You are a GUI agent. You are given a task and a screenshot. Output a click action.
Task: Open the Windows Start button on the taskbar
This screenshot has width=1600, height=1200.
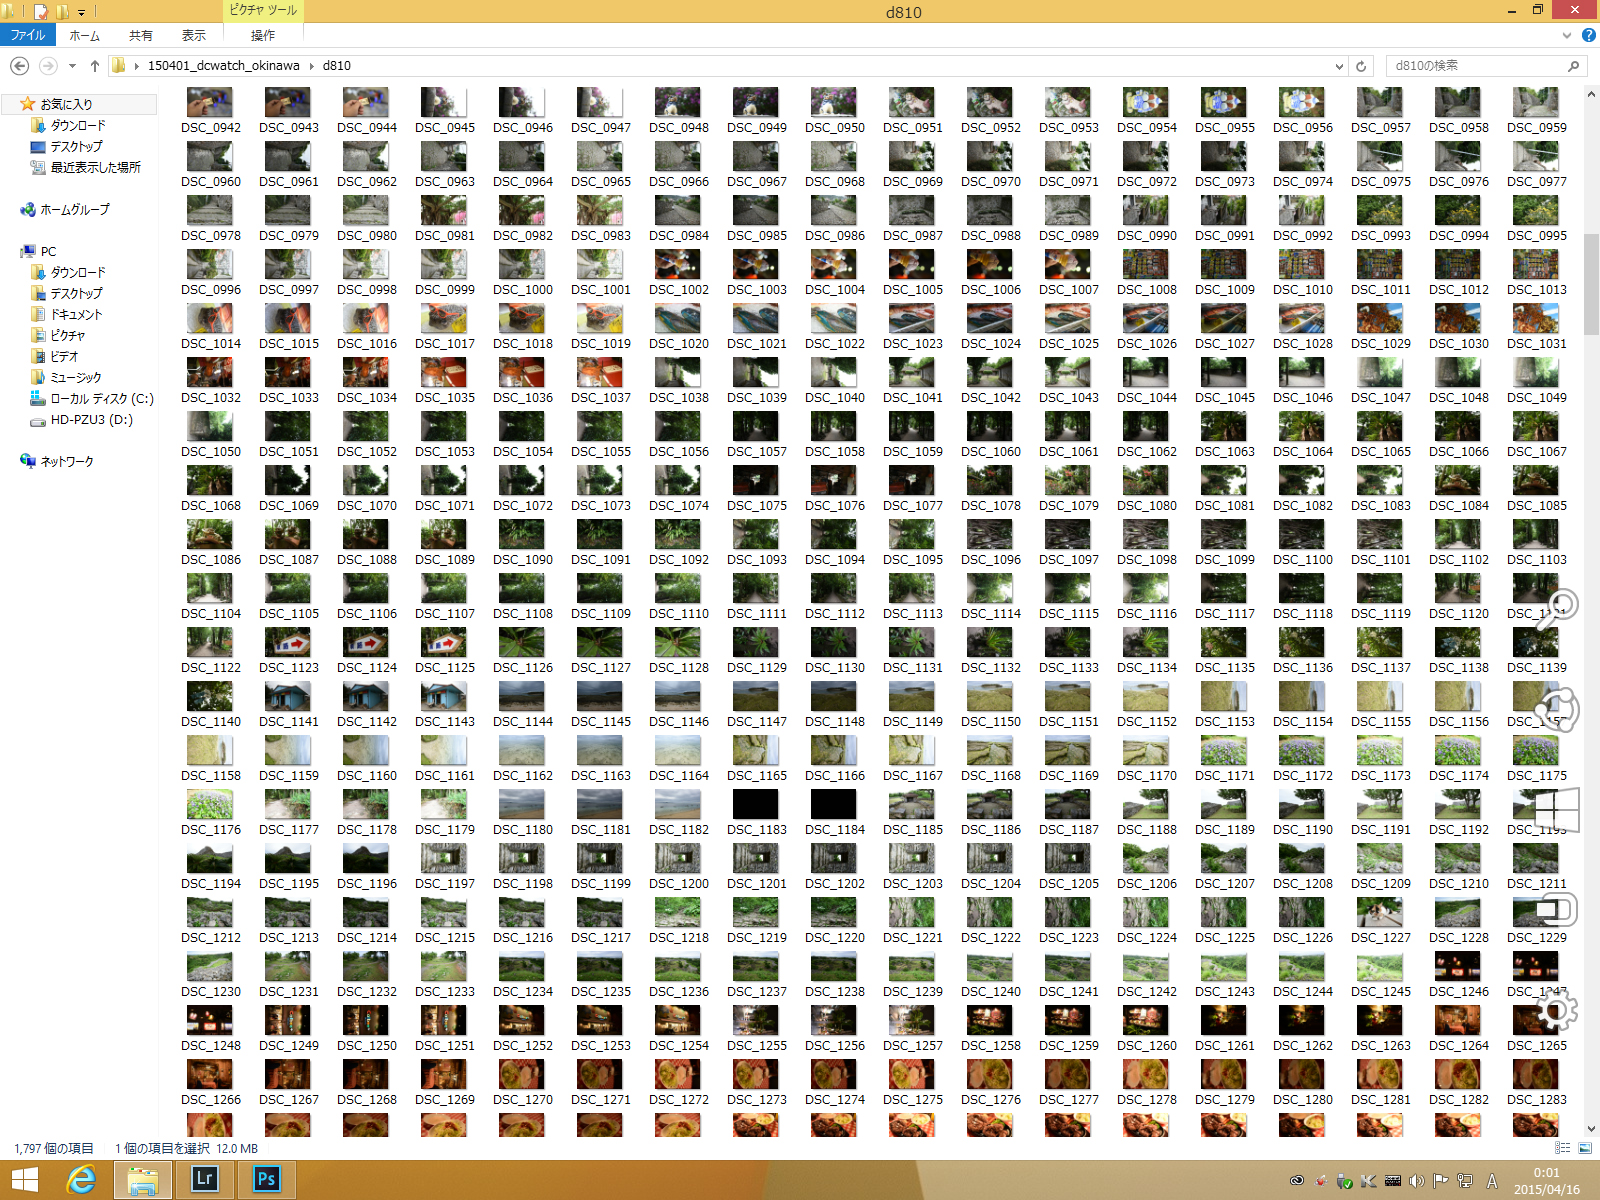point(25,1179)
